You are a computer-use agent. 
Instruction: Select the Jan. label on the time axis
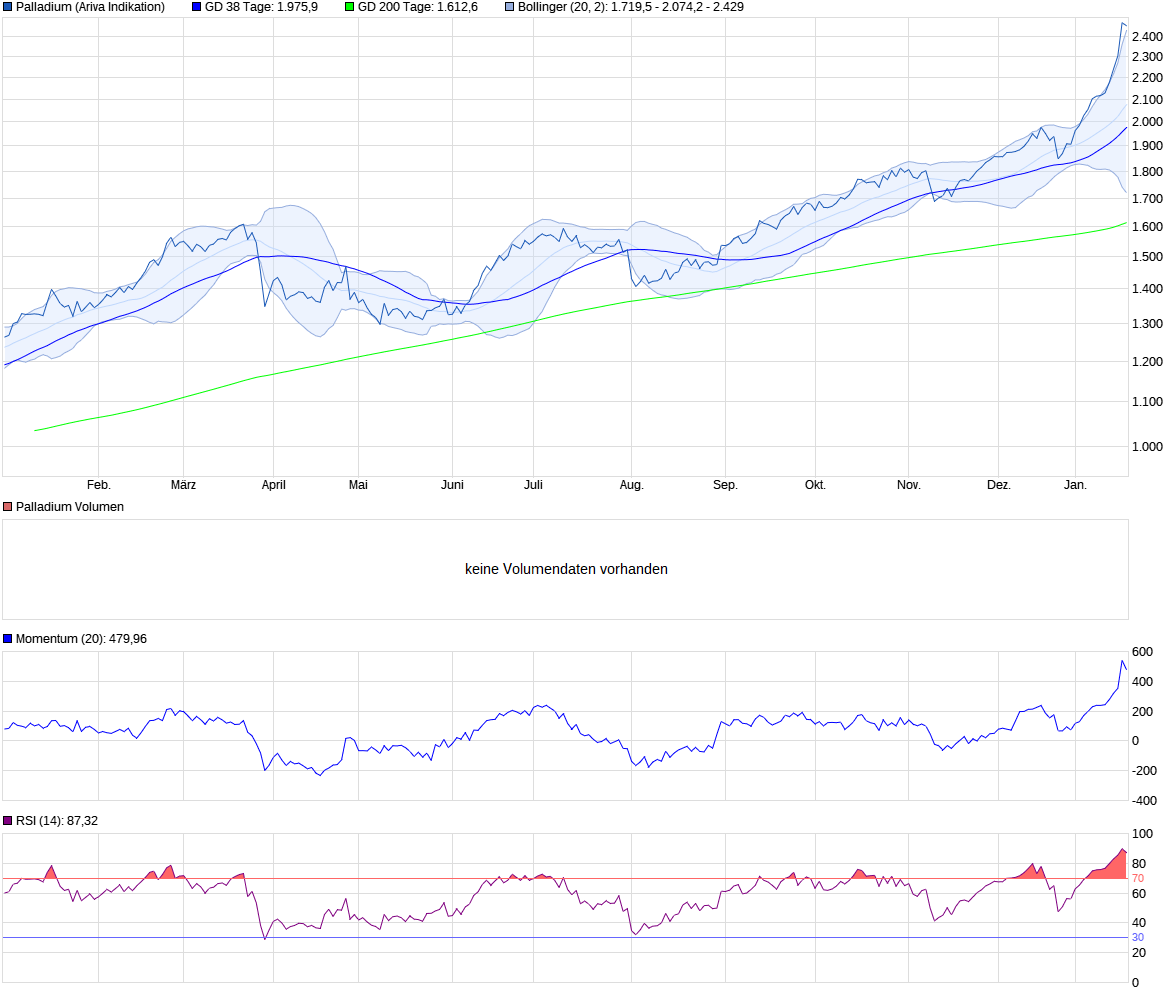[x=1074, y=484]
